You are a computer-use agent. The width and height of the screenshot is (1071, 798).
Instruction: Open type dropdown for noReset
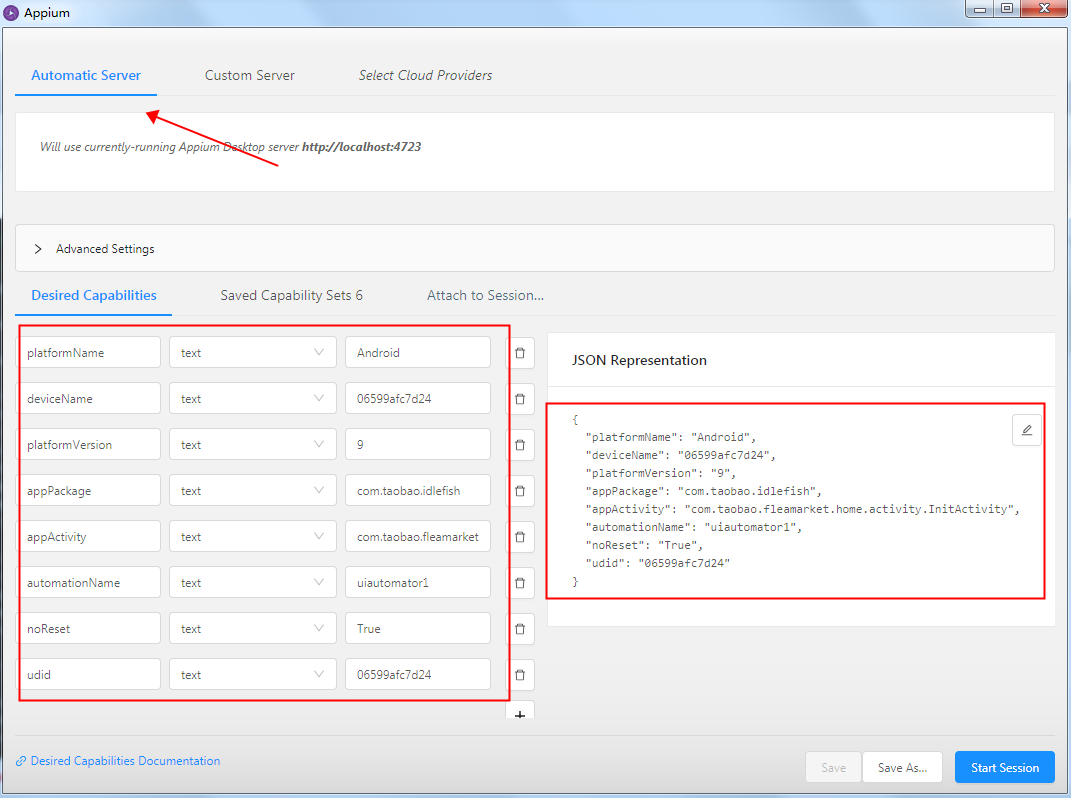[x=253, y=629]
